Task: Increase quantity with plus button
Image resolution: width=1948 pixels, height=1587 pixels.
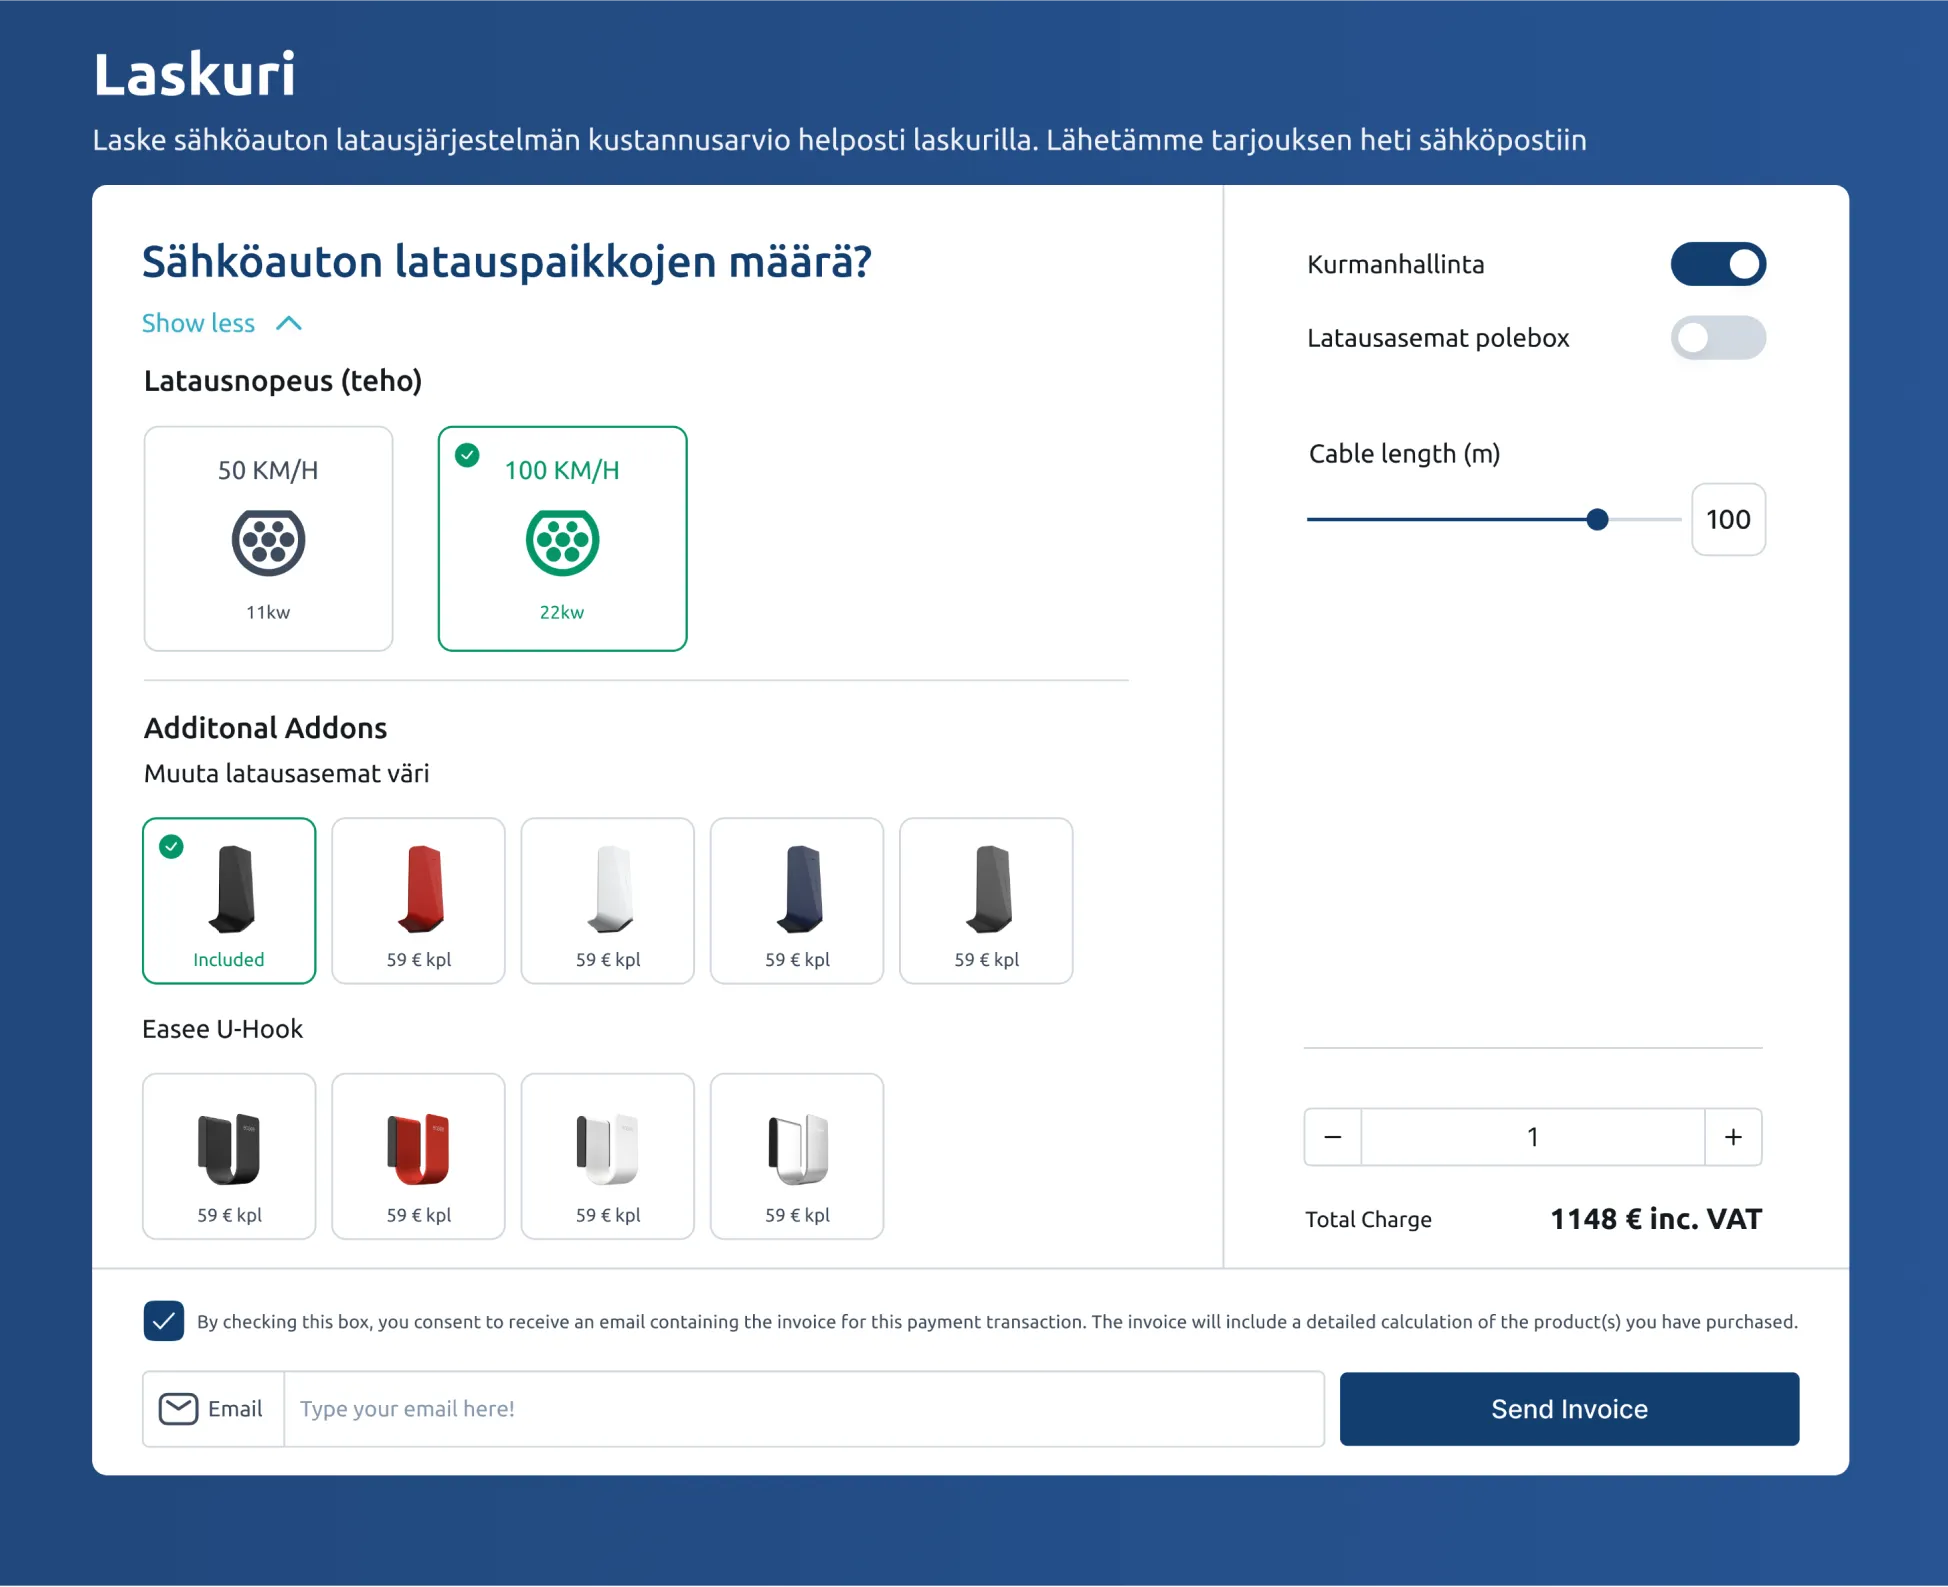Action: pyautogui.click(x=1733, y=1137)
